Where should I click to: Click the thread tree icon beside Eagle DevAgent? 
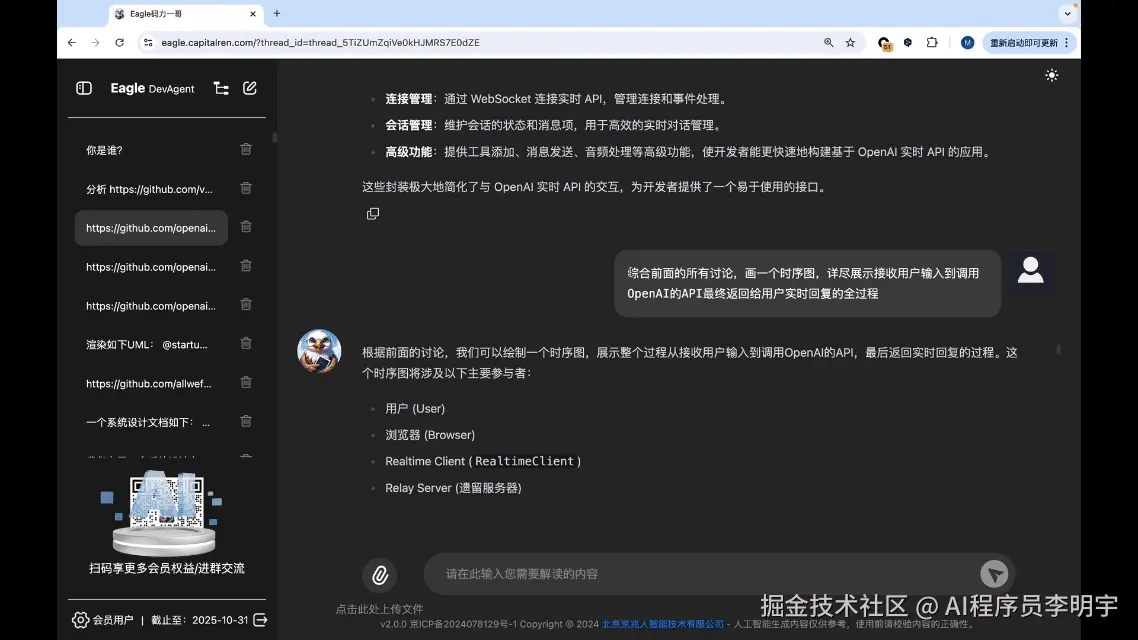221,88
